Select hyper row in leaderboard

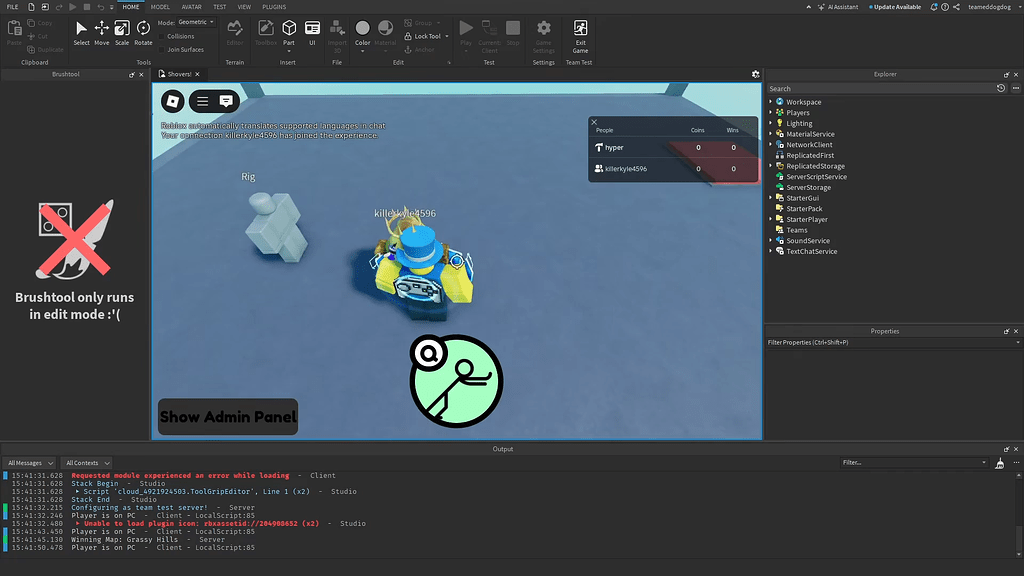673,148
